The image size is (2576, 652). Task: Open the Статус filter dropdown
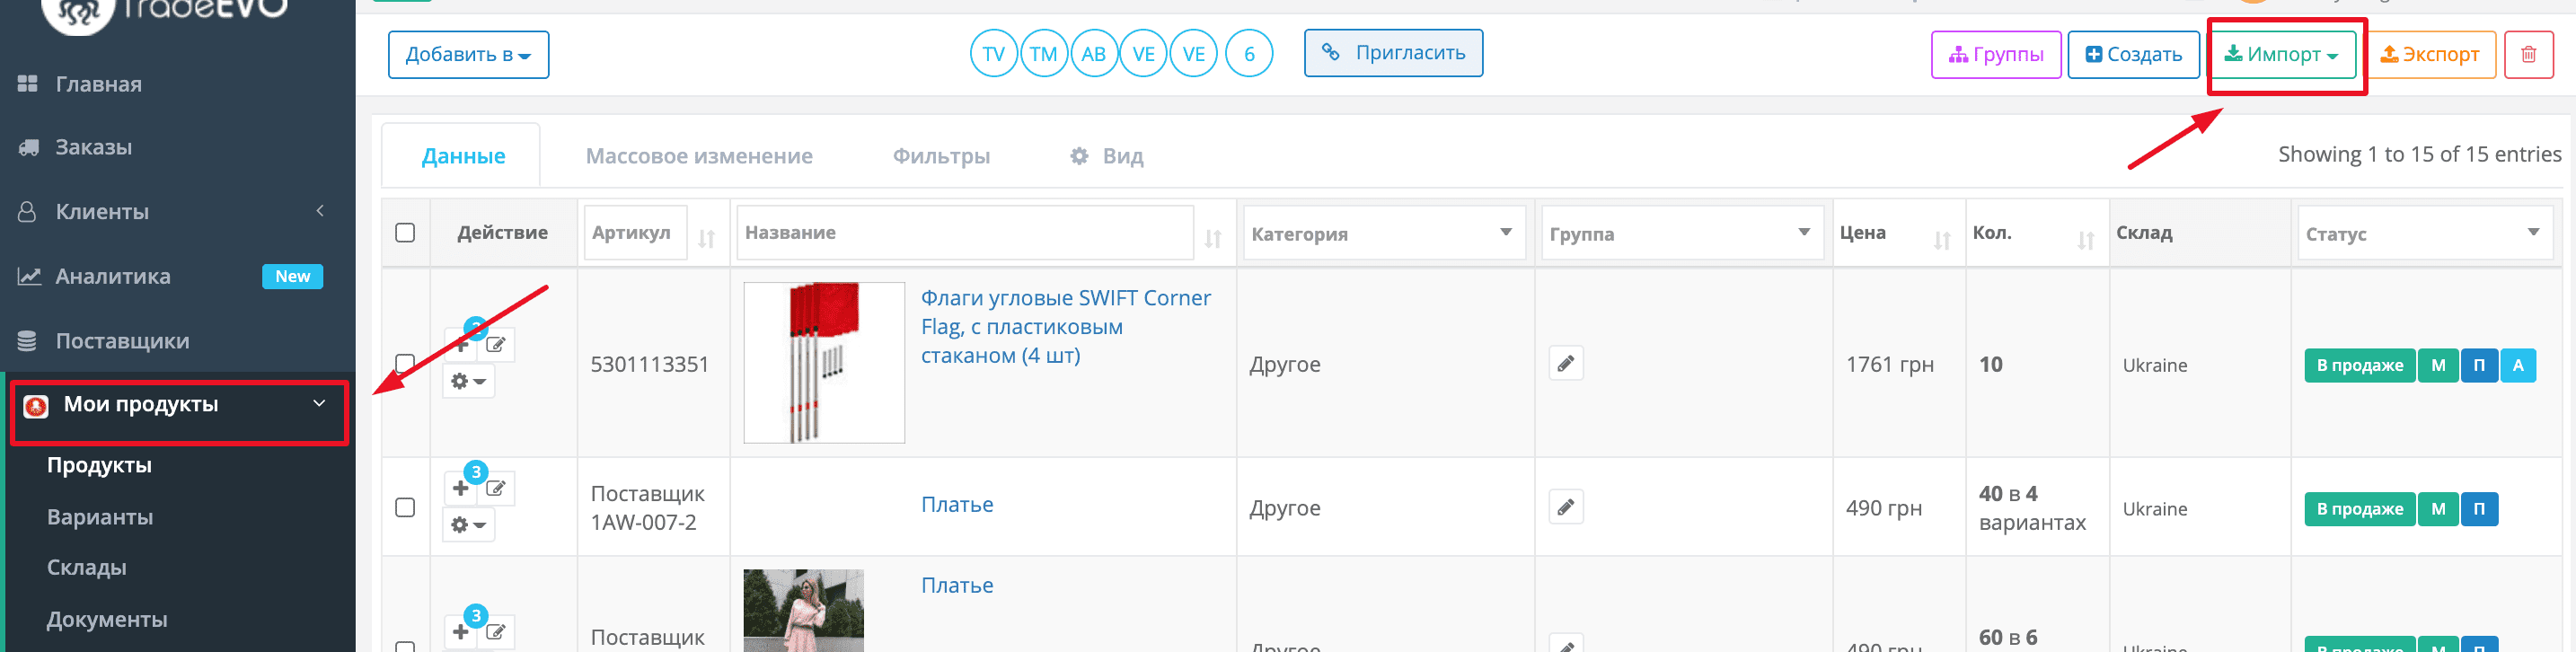(2423, 233)
